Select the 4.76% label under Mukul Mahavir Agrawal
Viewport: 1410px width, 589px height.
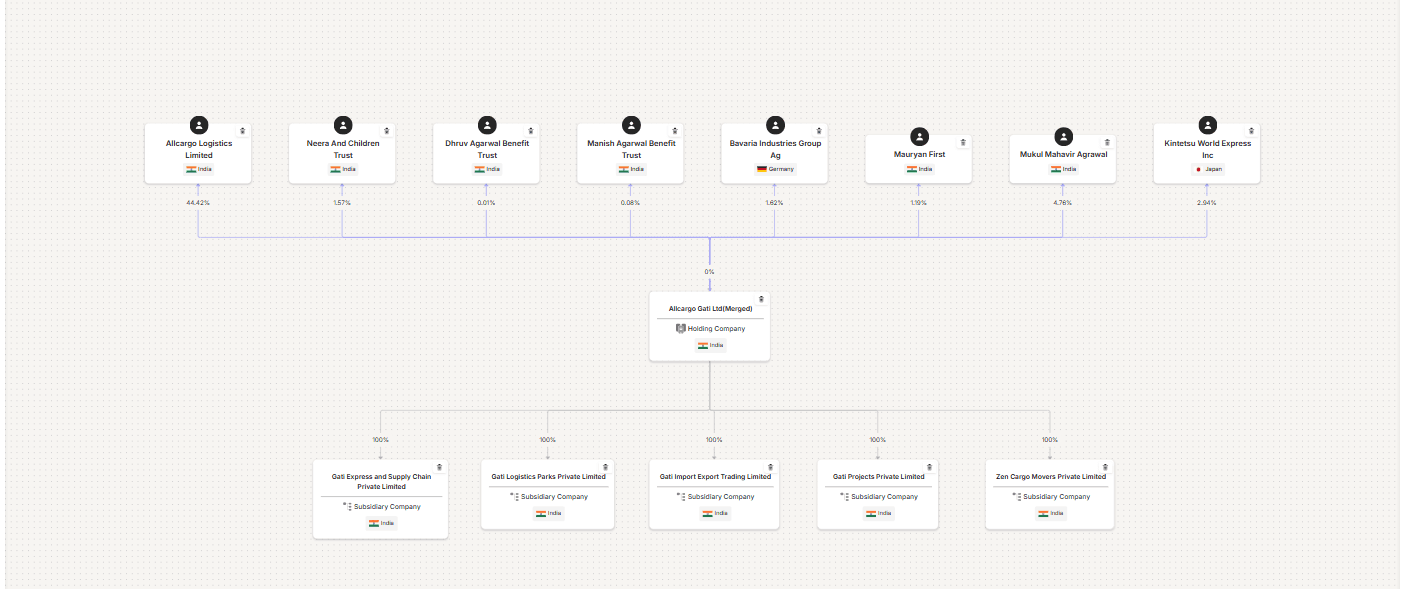click(1062, 203)
